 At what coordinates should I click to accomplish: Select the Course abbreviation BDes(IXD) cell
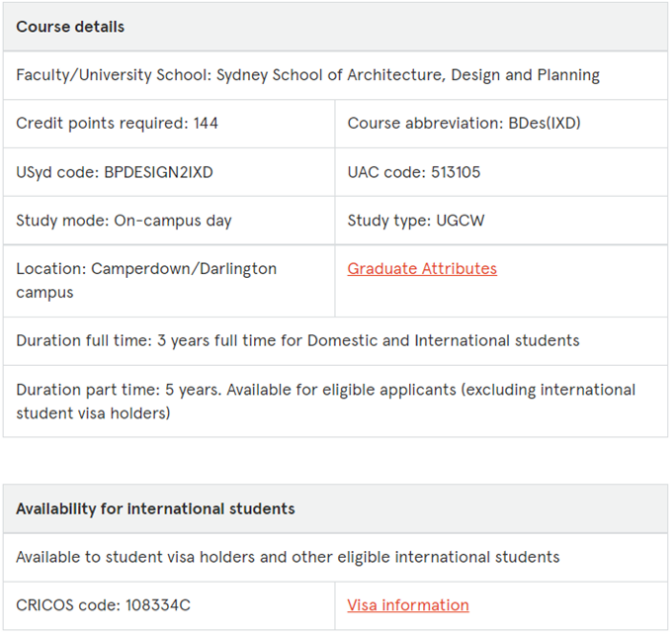click(x=464, y=124)
